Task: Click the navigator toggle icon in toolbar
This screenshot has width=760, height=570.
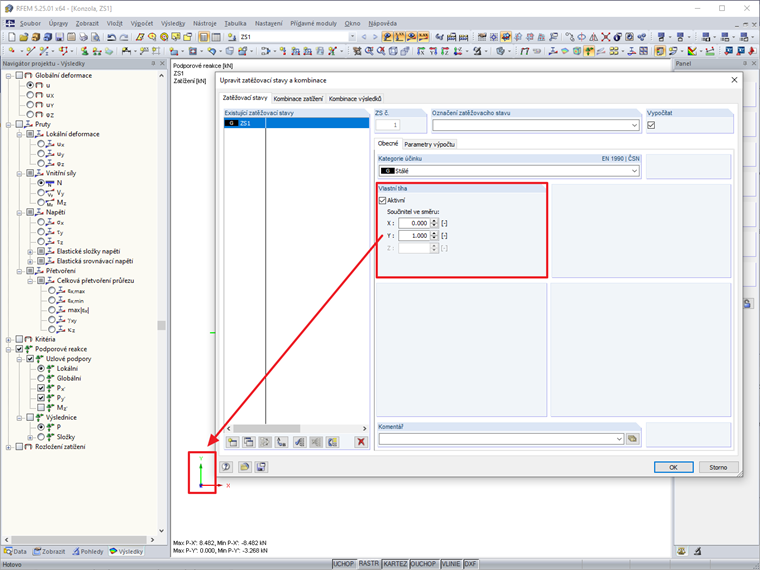Action: [204, 37]
